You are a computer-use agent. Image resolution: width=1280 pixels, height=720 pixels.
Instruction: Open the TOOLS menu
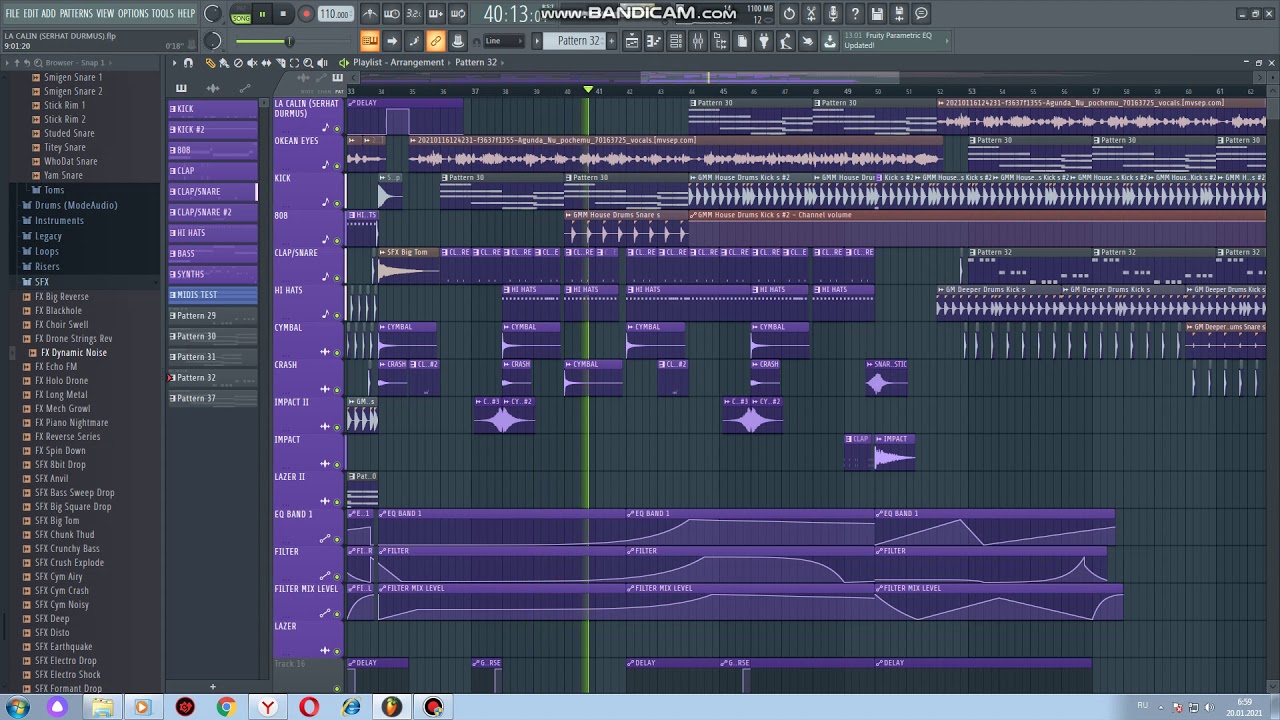click(163, 13)
